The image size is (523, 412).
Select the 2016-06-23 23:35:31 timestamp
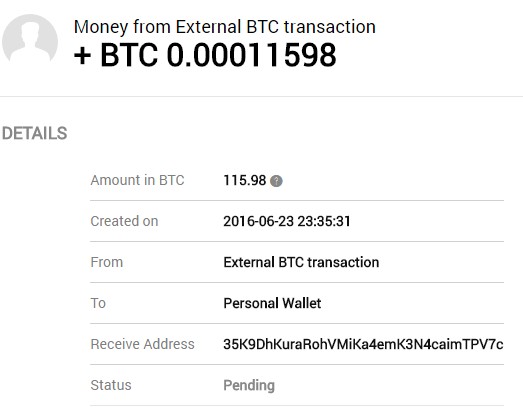[x=287, y=221]
